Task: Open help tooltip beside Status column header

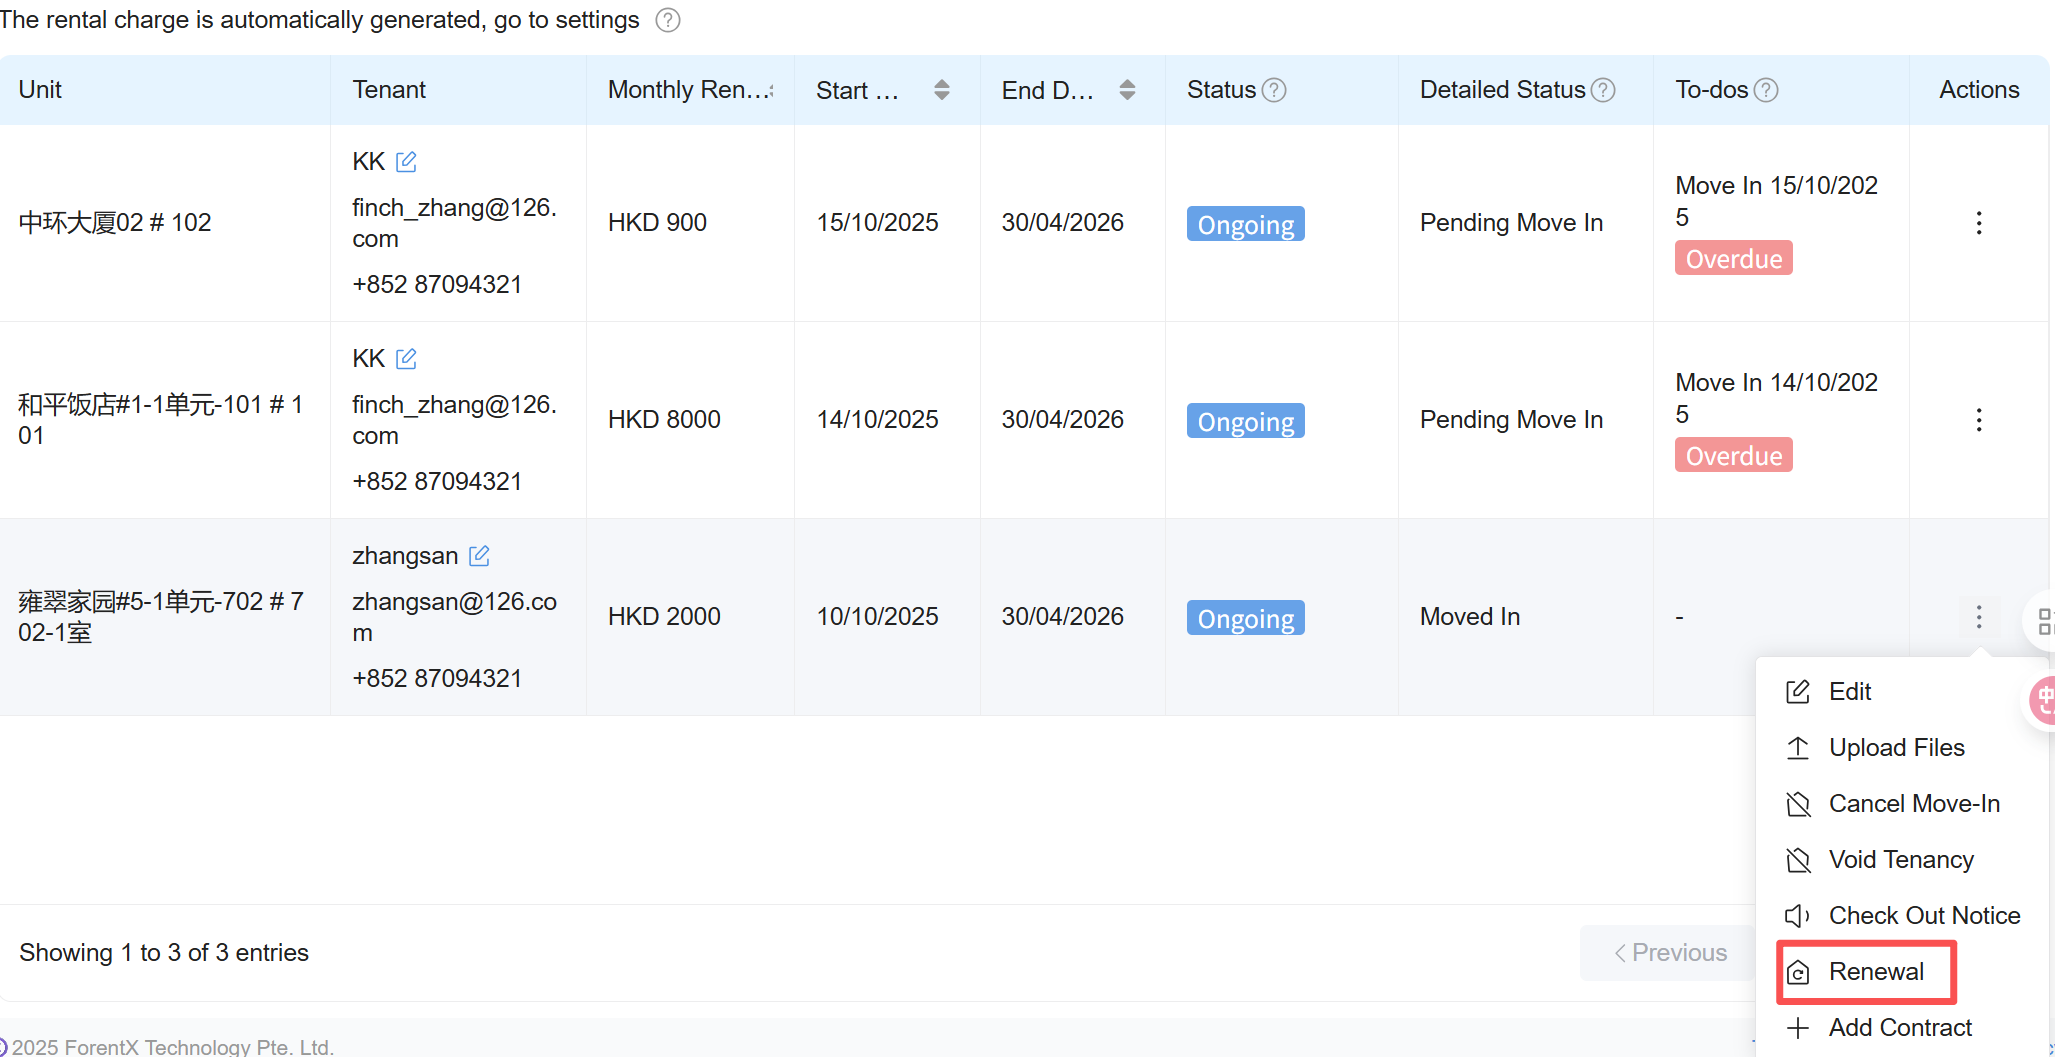Action: [x=1274, y=90]
